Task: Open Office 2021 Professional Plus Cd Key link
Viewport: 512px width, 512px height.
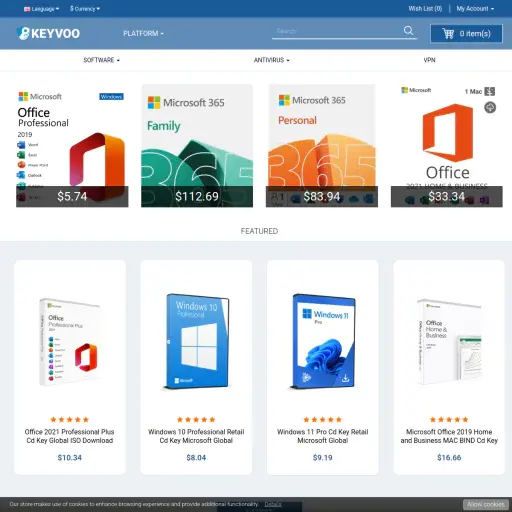Action: (x=70, y=436)
